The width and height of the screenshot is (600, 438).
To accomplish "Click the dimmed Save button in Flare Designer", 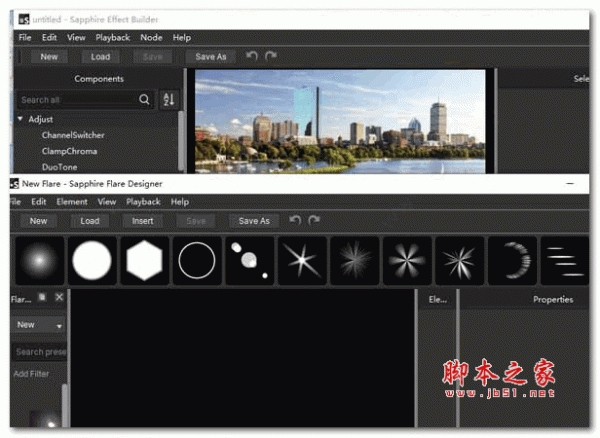I will (x=196, y=221).
